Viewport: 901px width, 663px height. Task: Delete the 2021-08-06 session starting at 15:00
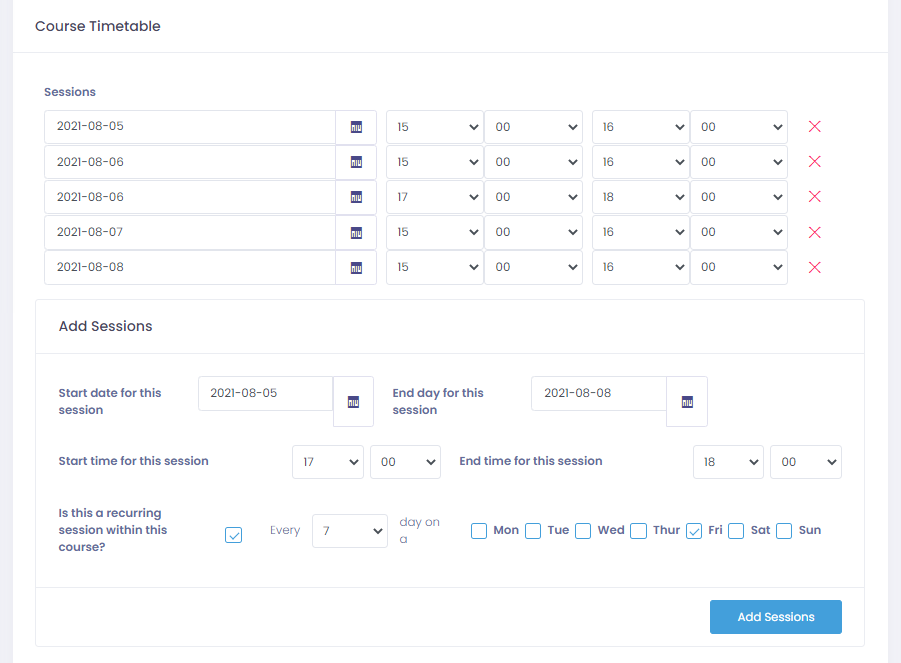click(x=814, y=162)
